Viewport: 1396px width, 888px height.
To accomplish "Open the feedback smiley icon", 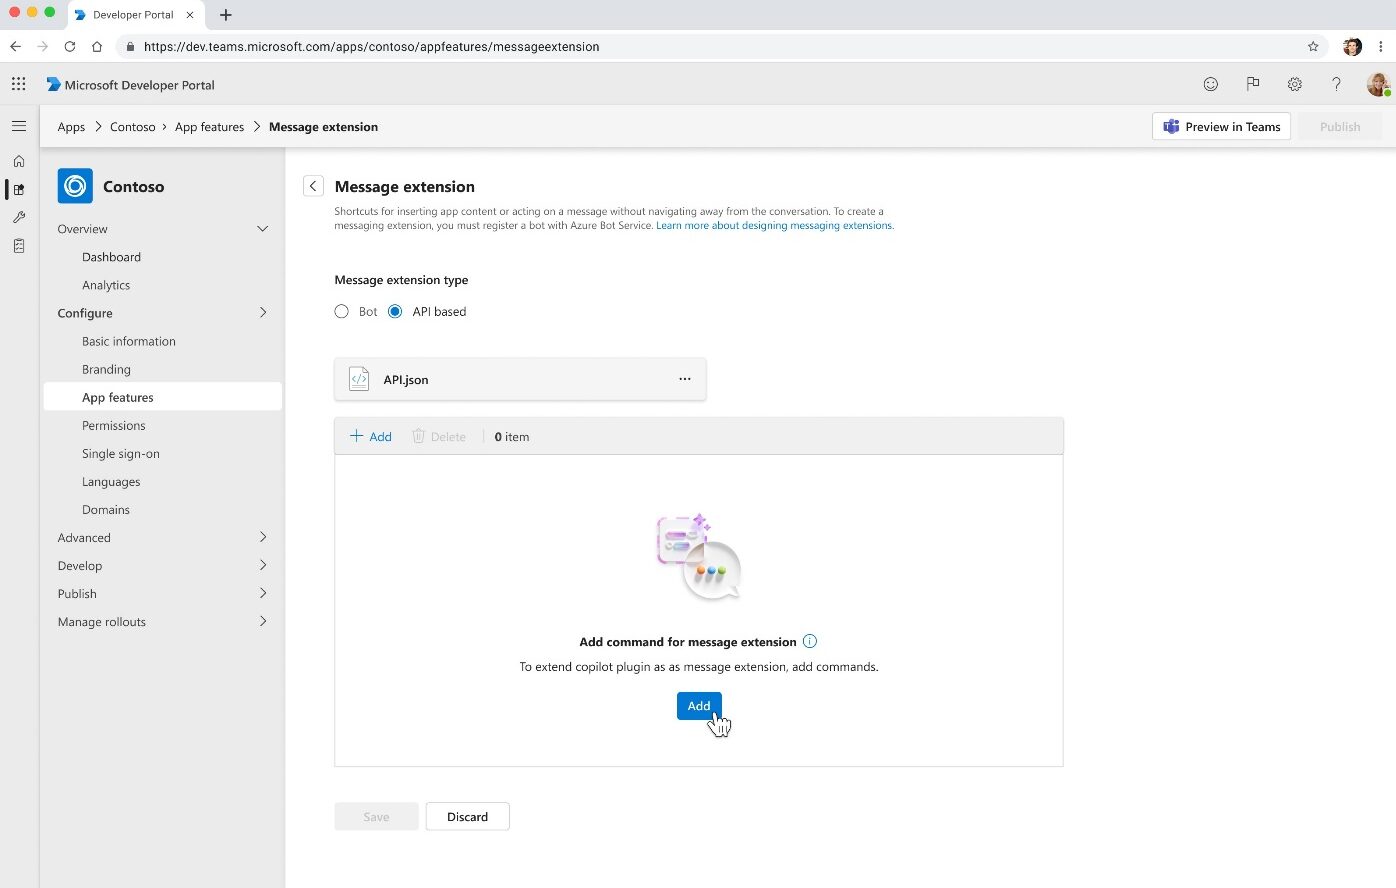I will coord(1211,84).
